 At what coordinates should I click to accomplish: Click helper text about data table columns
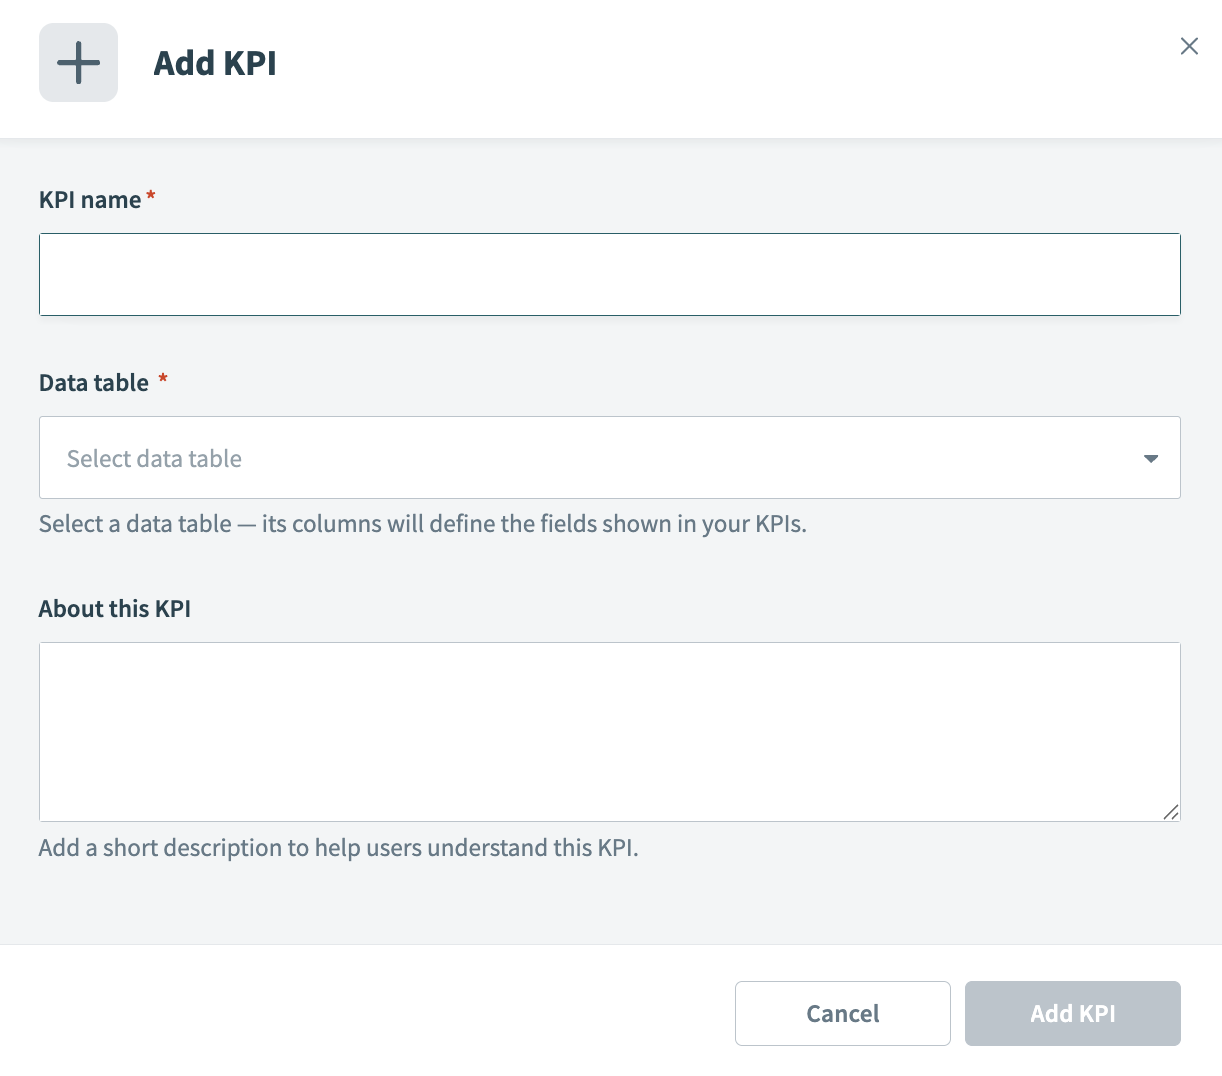click(x=422, y=524)
